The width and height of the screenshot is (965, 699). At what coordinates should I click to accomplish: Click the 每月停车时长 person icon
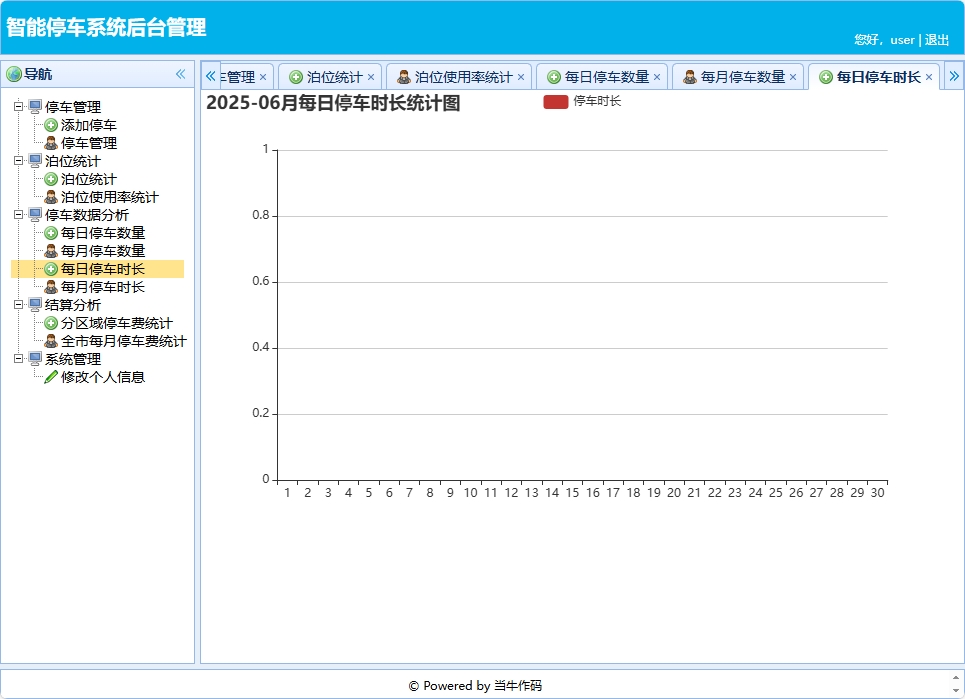(x=51, y=287)
